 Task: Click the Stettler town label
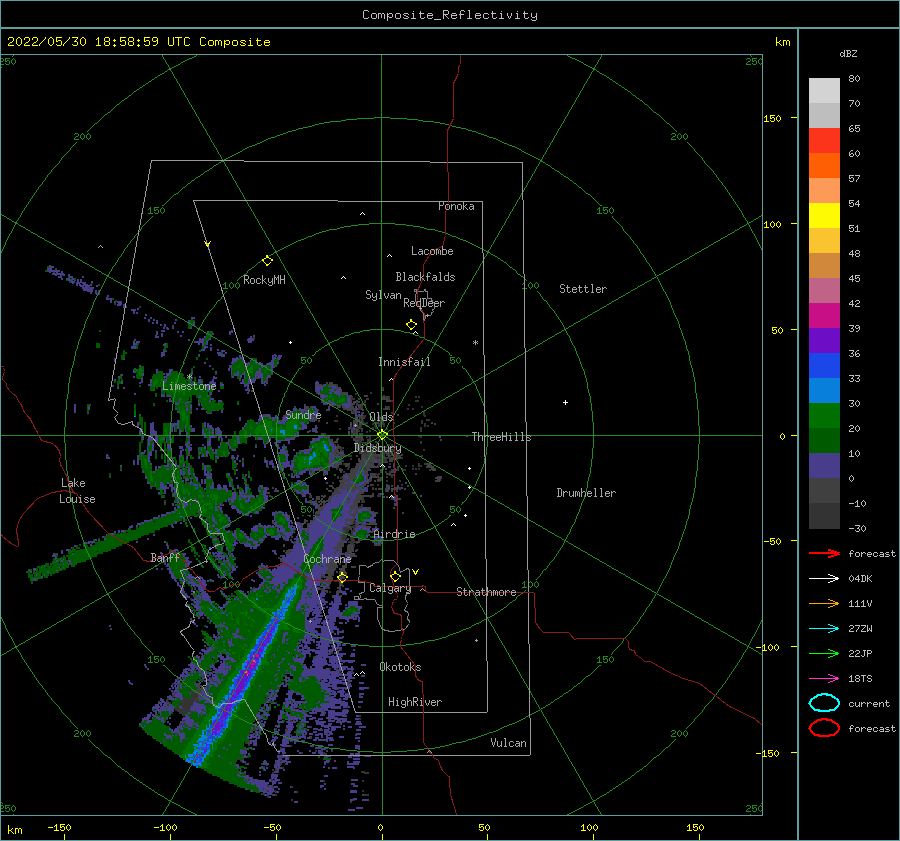pos(583,289)
